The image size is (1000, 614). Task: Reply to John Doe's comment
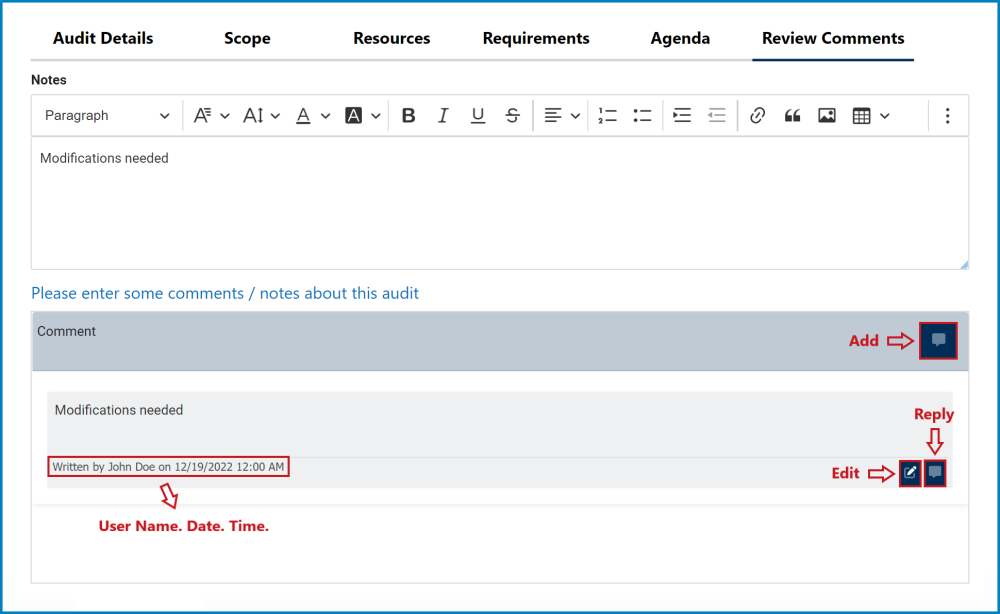click(935, 472)
